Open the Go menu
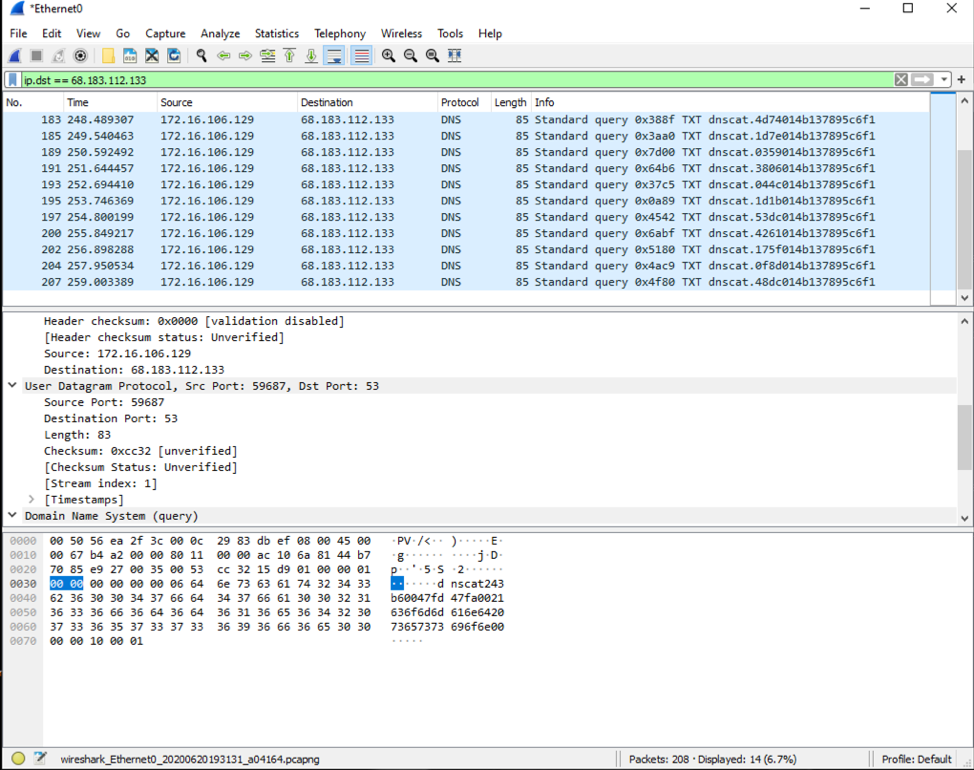The height and width of the screenshot is (770, 974). point(123,34)
